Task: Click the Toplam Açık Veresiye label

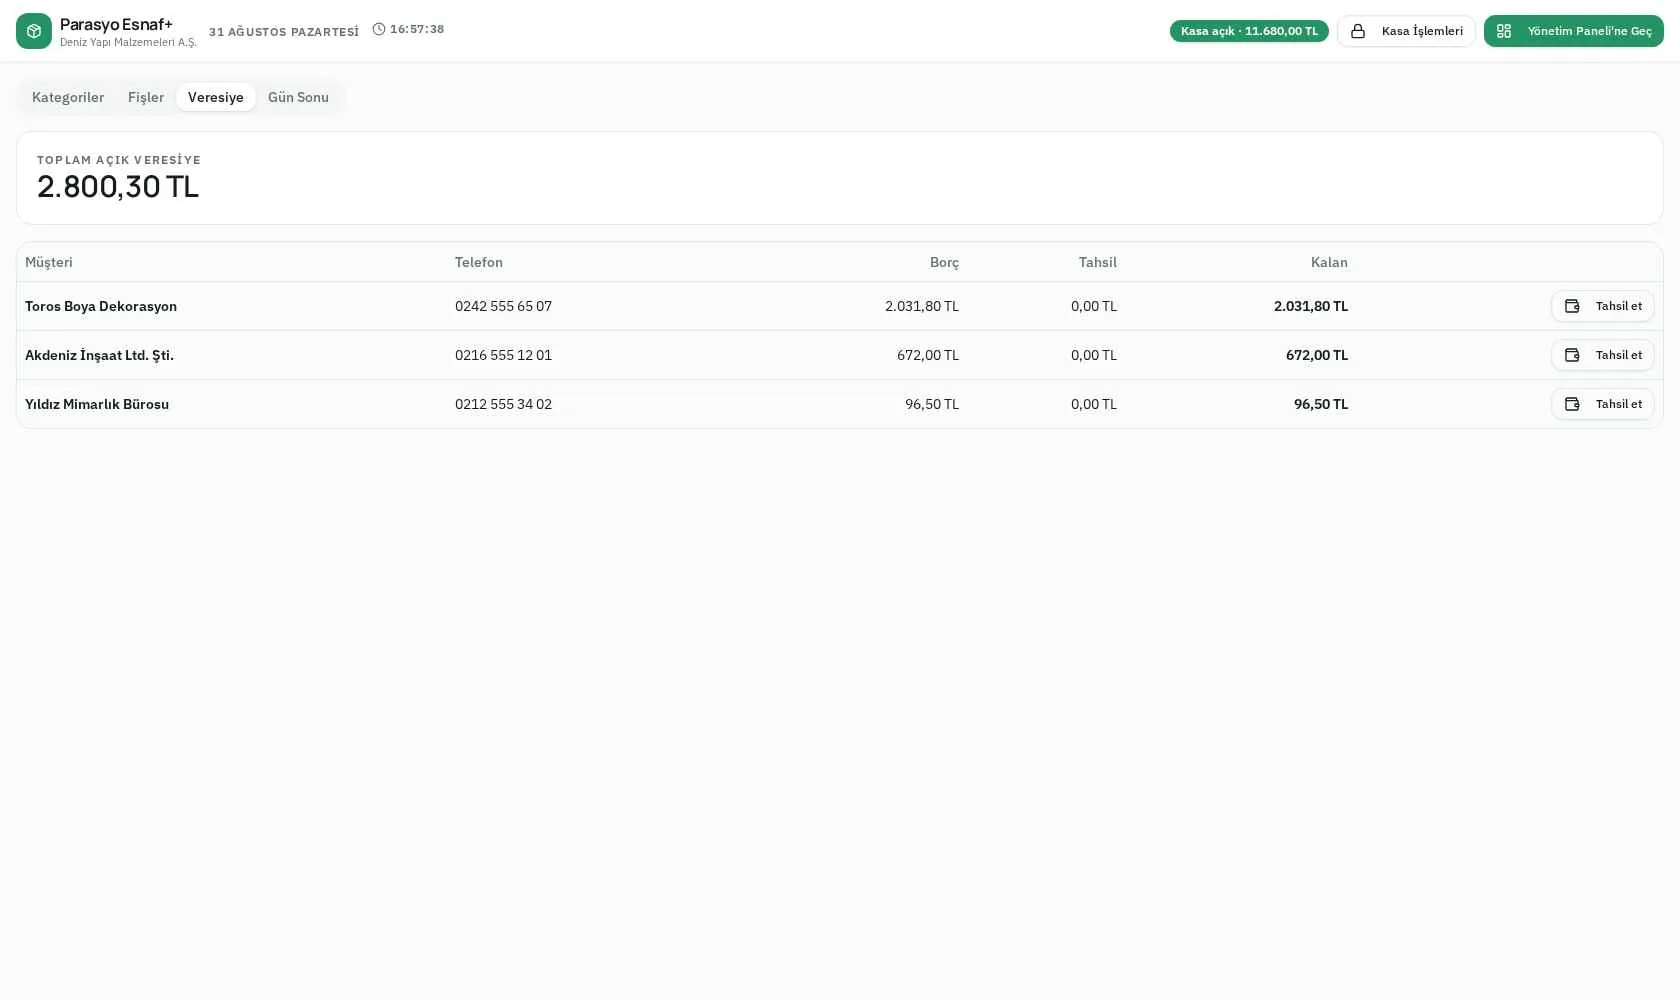Action: (x=119, y=160)
